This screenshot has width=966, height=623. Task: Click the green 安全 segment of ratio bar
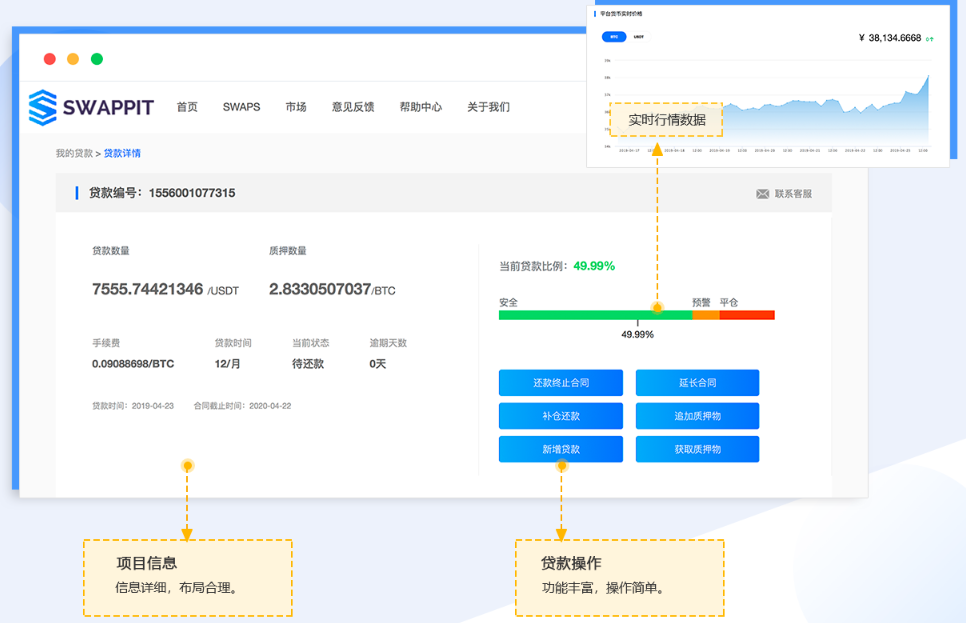(x=595, y=316)
